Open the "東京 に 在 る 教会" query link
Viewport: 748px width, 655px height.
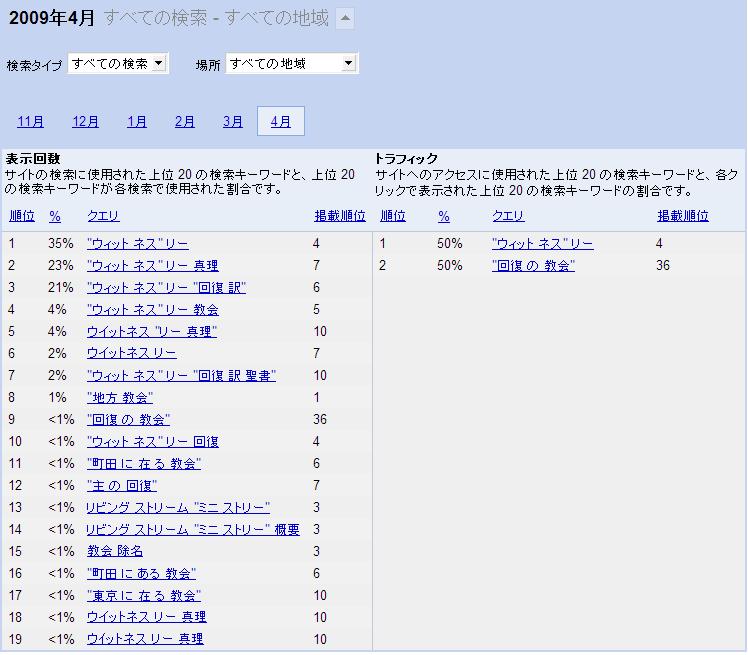[144, 596]
